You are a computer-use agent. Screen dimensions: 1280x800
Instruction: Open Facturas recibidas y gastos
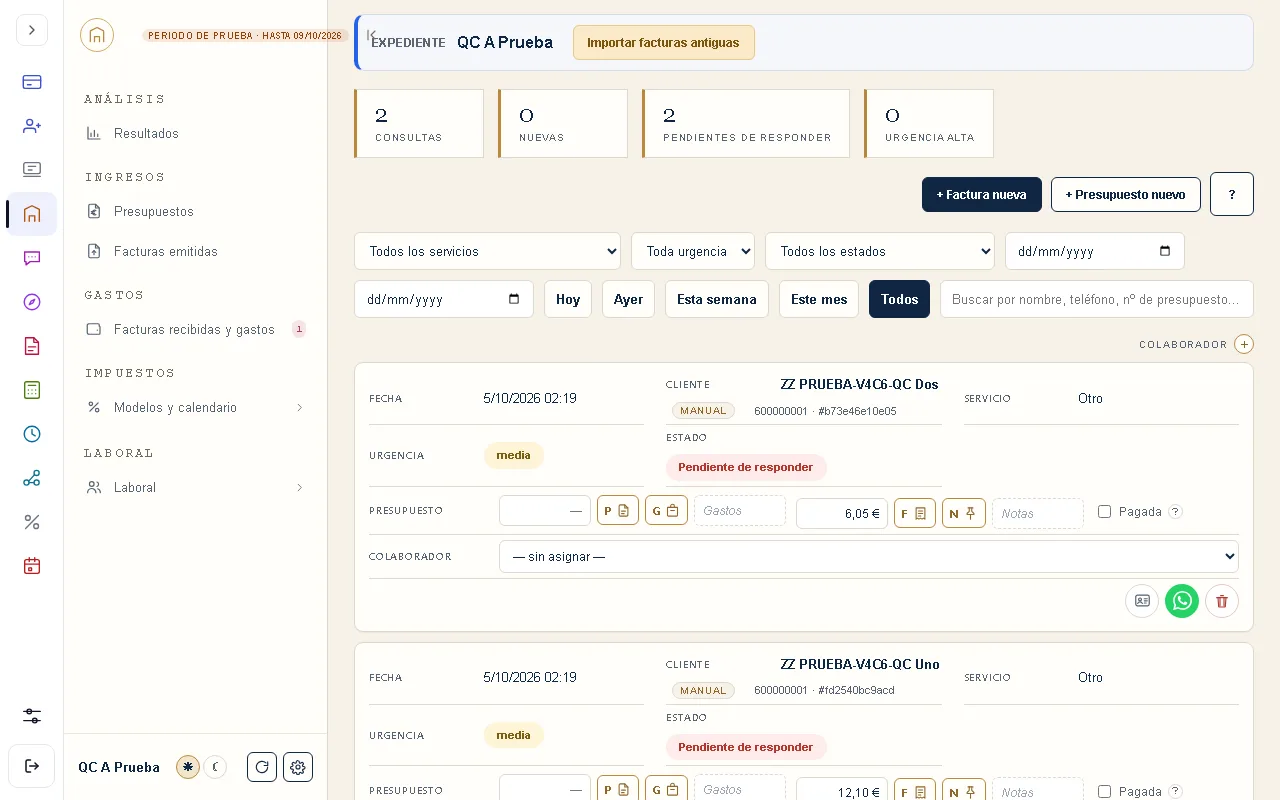pos(194,329)
